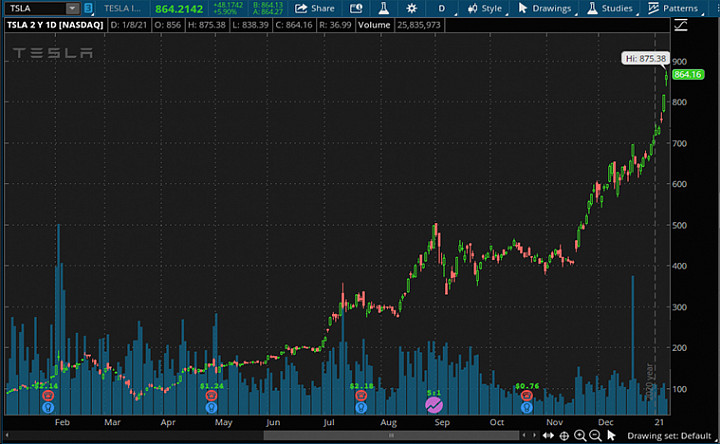This screenshot has height=444, width=720.
Task: Select the pan arrows tool in bottom bar
Action: pos(548,435)
